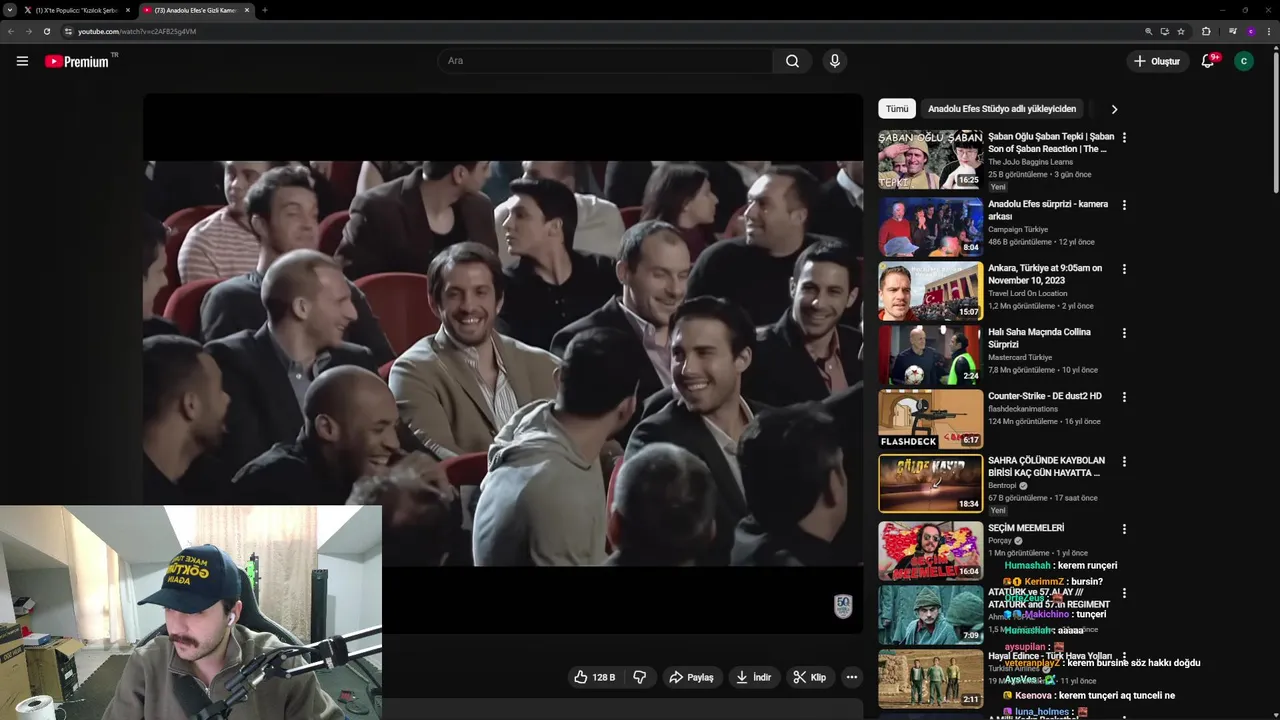Open options menu for Şaban Oğlu Şaban Tepki
Screen dimensions: 1280x720
point(1124,137)
